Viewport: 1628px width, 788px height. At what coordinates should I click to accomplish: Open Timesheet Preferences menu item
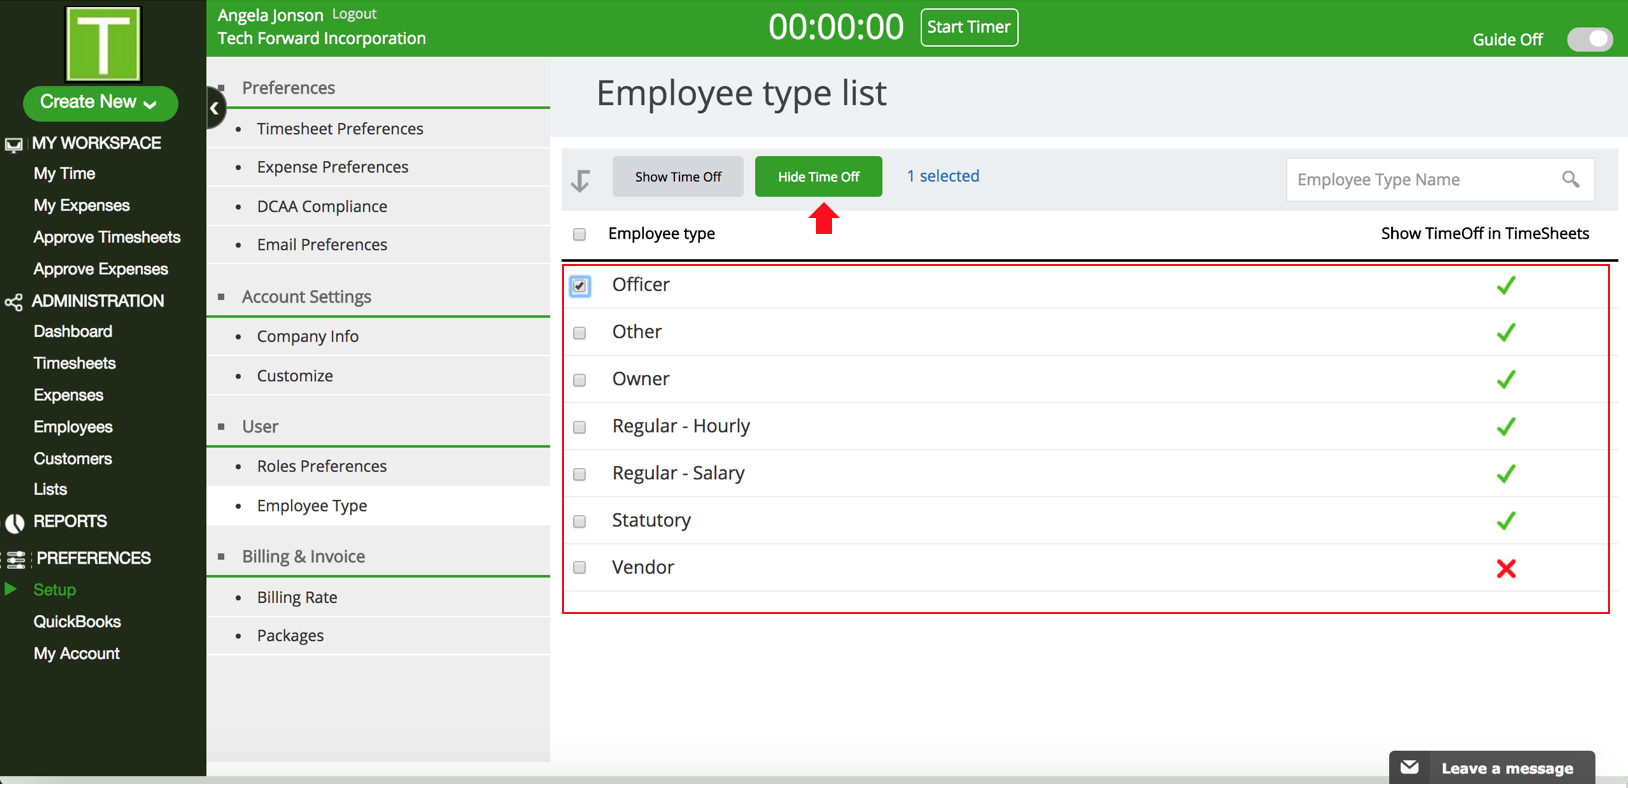[x=340, y=129]
